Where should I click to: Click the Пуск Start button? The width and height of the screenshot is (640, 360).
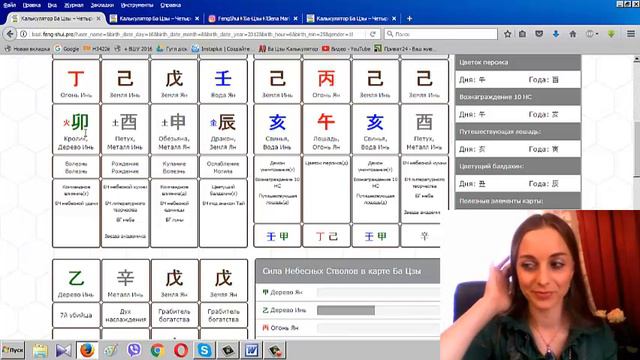coord(13,350)
